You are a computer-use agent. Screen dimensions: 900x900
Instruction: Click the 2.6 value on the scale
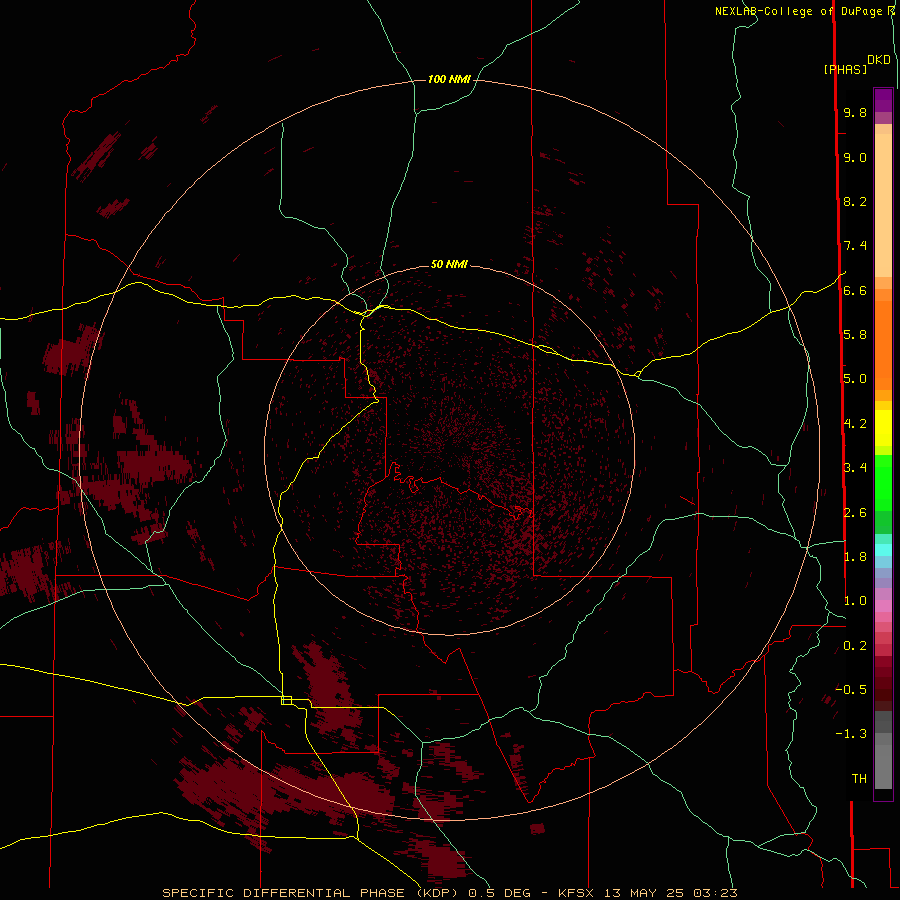pyautogui.click(x=855, y=513)
